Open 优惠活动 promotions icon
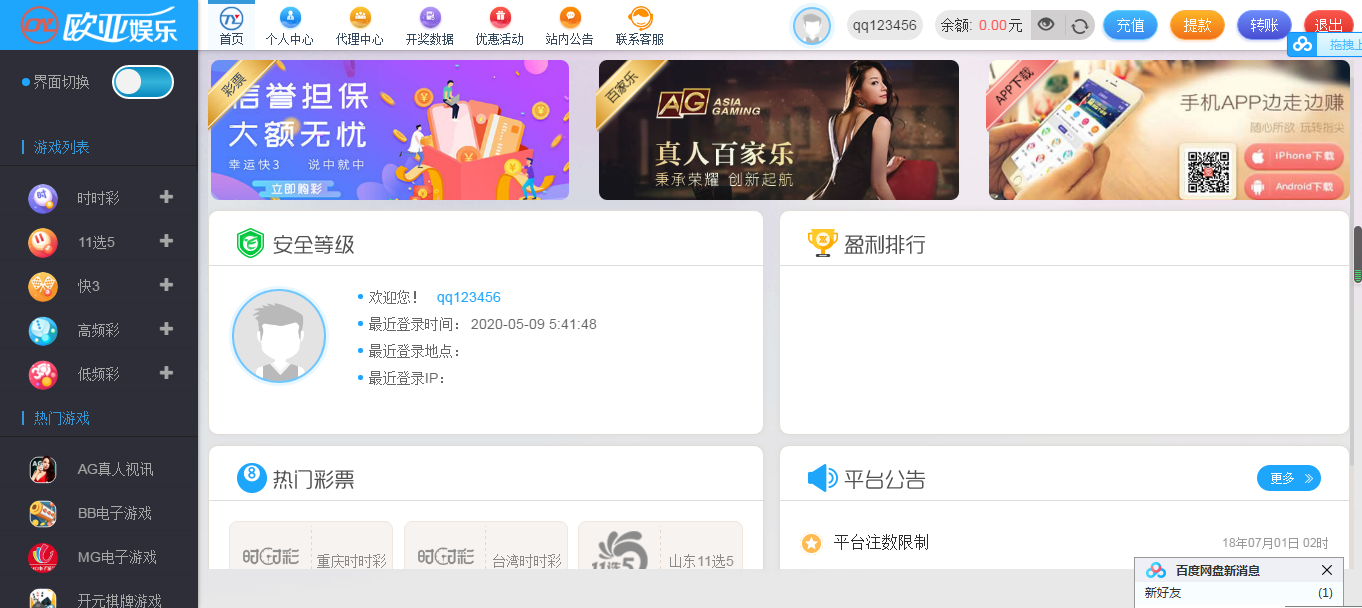 pos(498,24)
